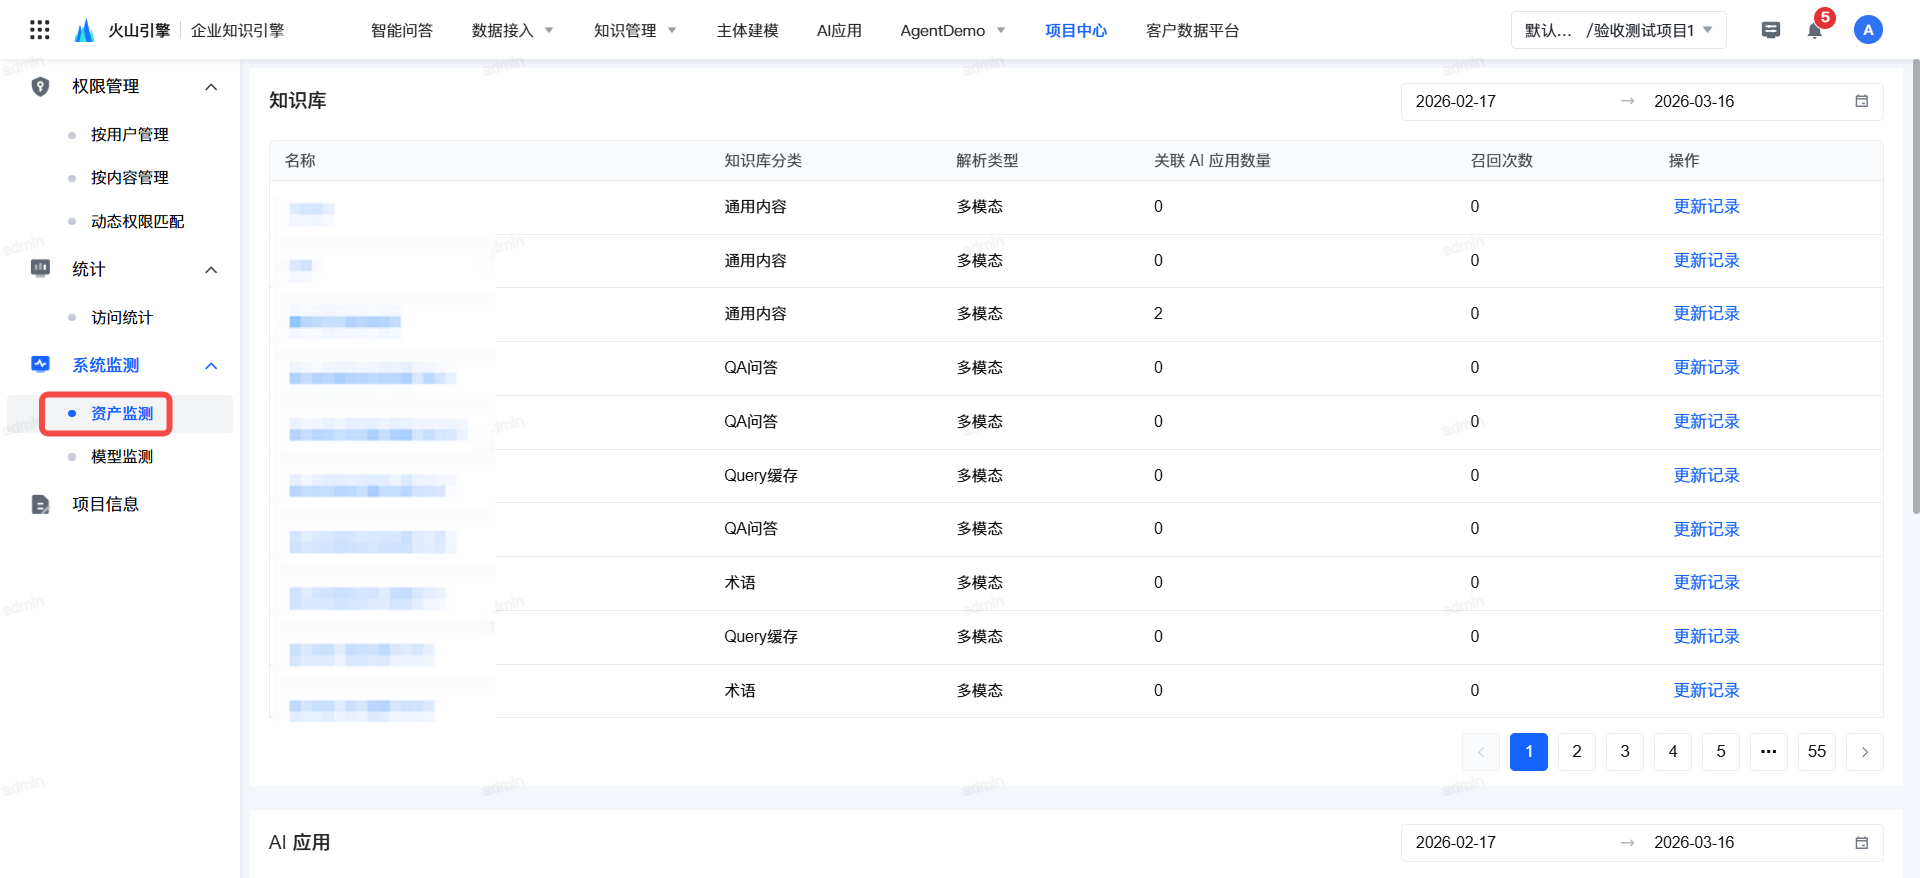Click the 项目信息 document icon

[40, 504]
